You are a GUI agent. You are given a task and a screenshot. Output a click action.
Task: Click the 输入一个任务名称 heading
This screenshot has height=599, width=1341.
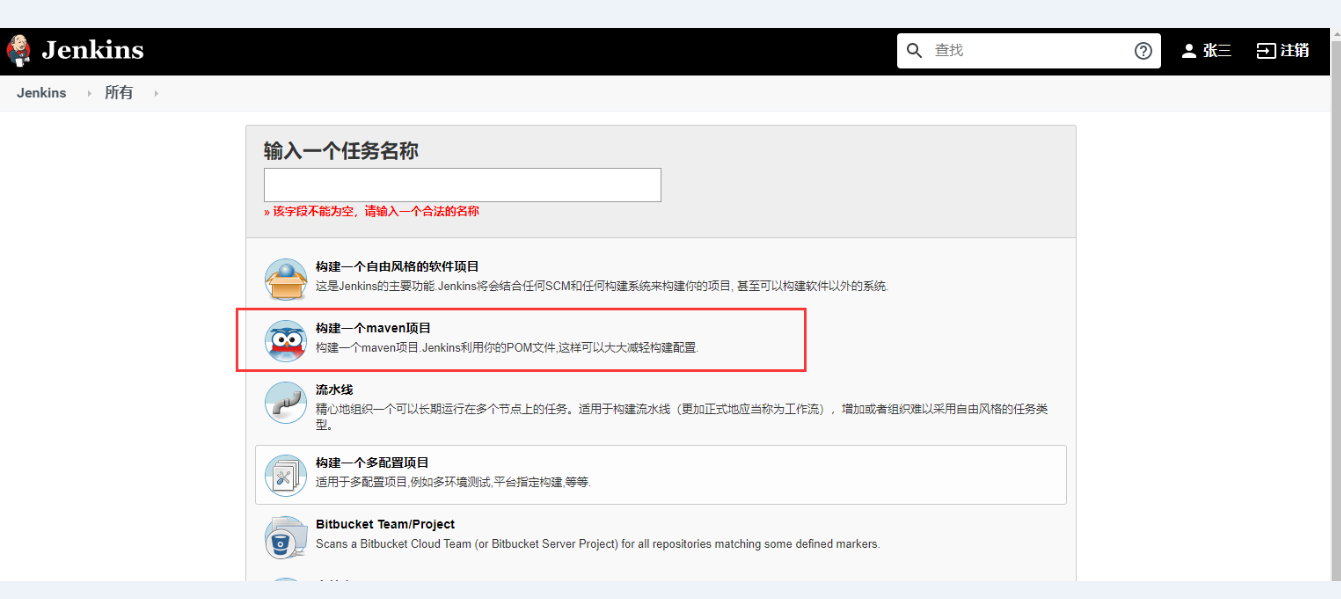(x=341, y=151)
